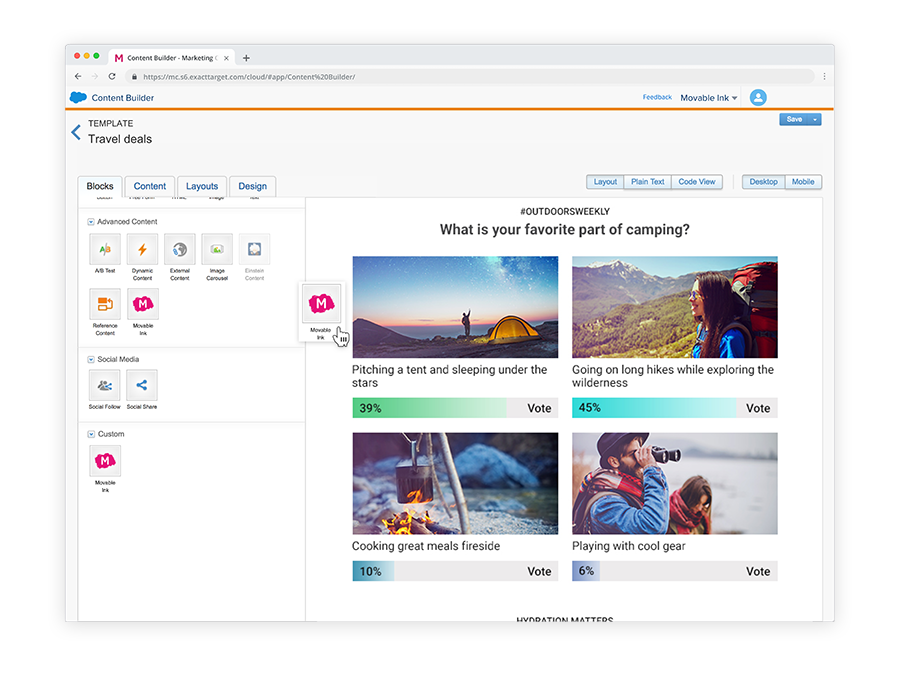The height and width of the screenshot is (677, 900).
Task: Open the Movable Ink account dropdown
Action: pyautogui.click(x=708, y=97)
